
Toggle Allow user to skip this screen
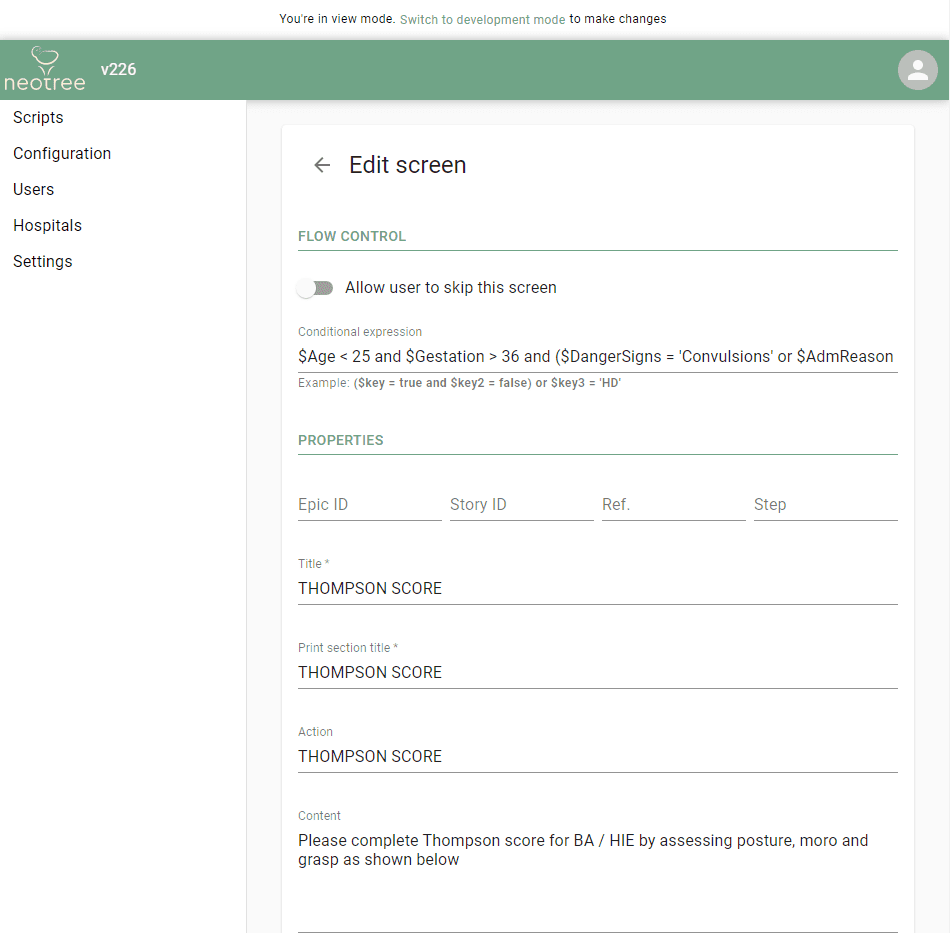[316, 288]
